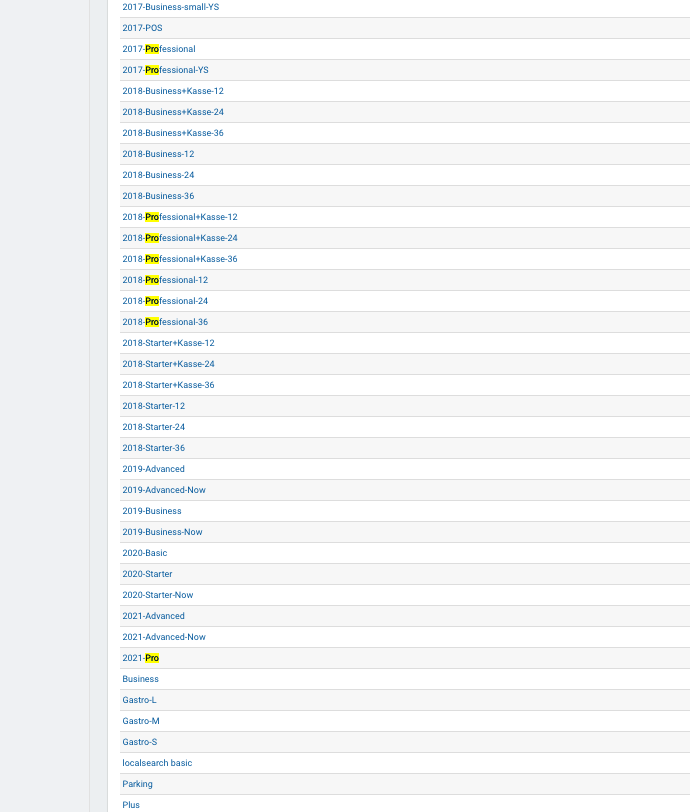Select the 2018-Starter-24 link

point(154,427)
